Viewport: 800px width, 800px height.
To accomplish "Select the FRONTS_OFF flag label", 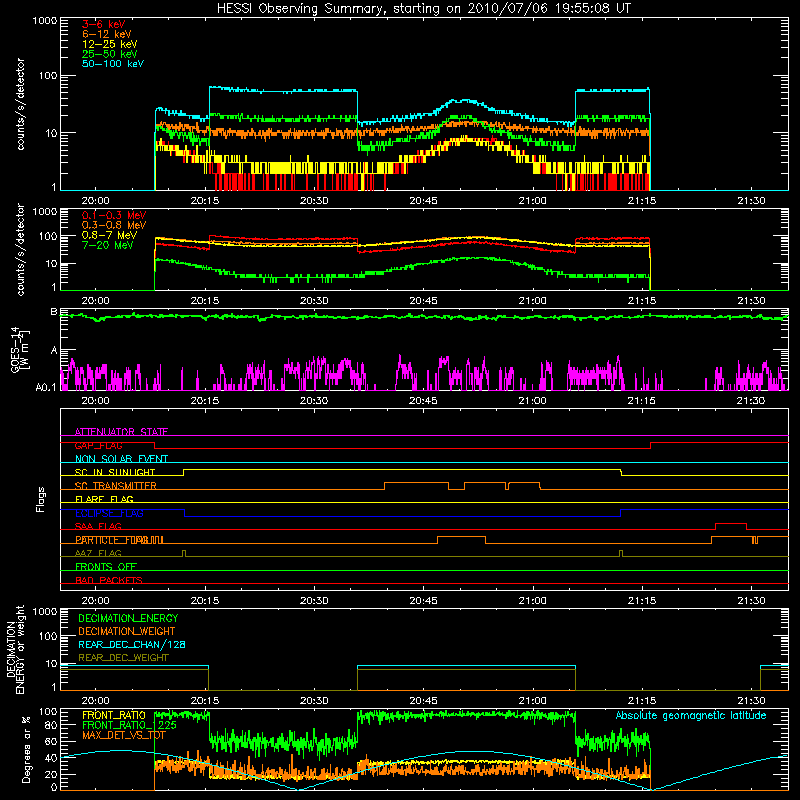I will point(106,567).
